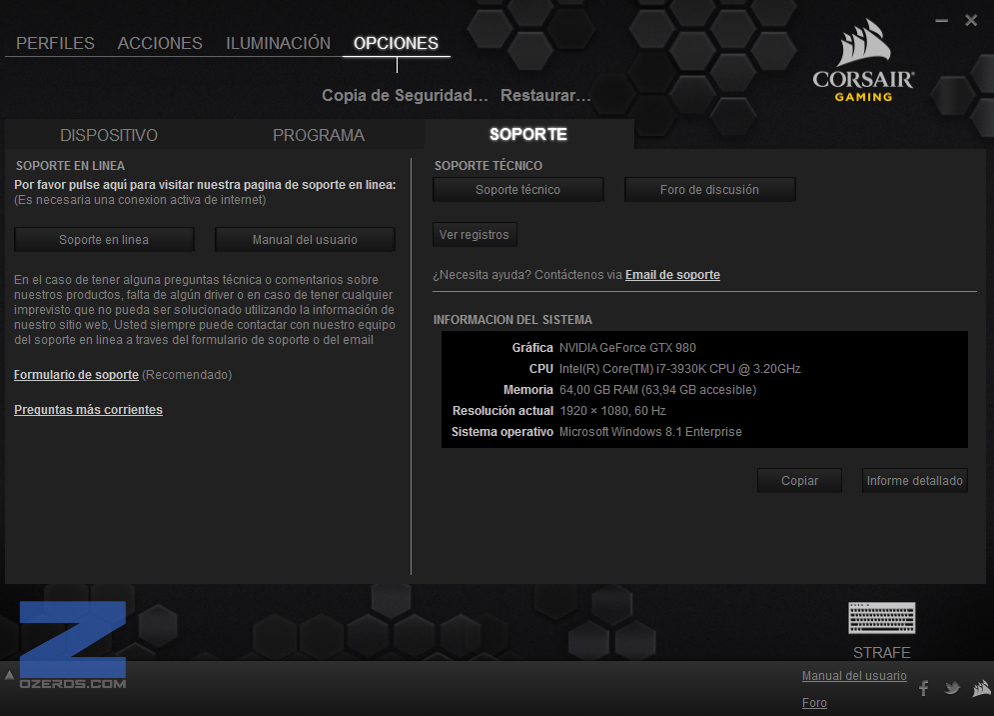Viewport: 994px width, 716px height.
Task: Click the 64,00 GB RAM memory value
Action: [658, 389]
